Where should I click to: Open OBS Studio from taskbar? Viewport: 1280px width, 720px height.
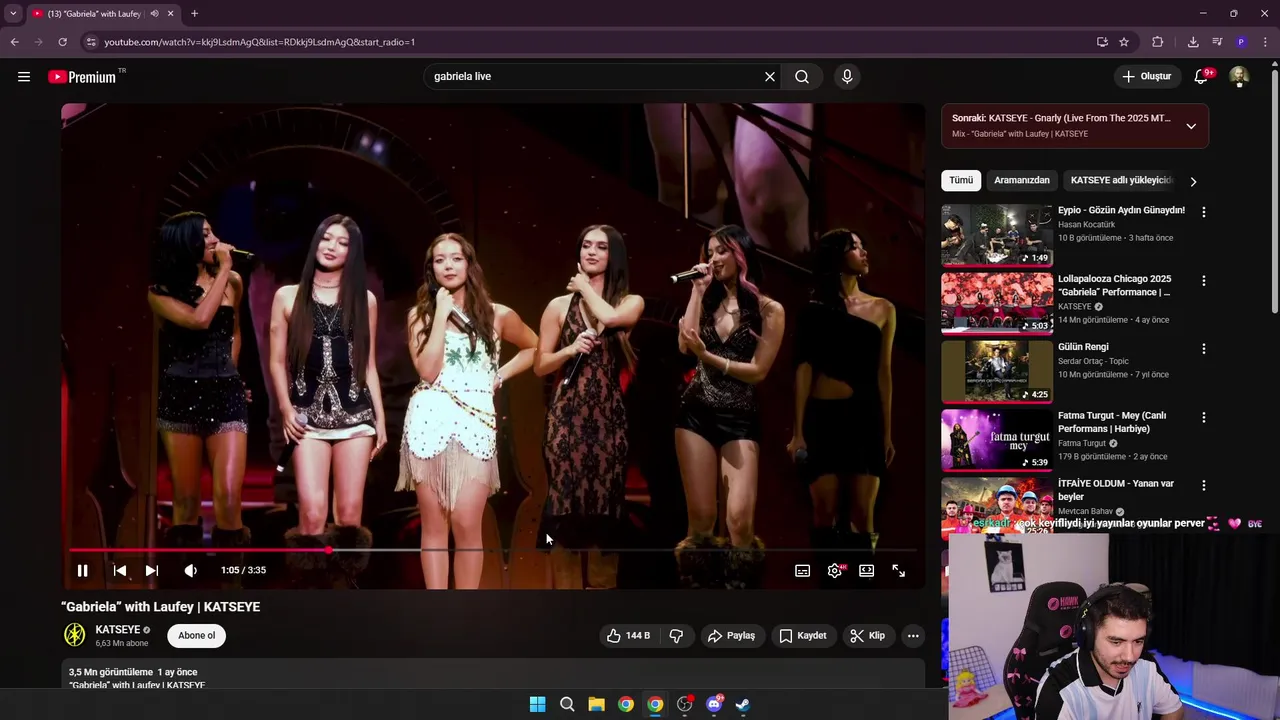coord(684,704)
